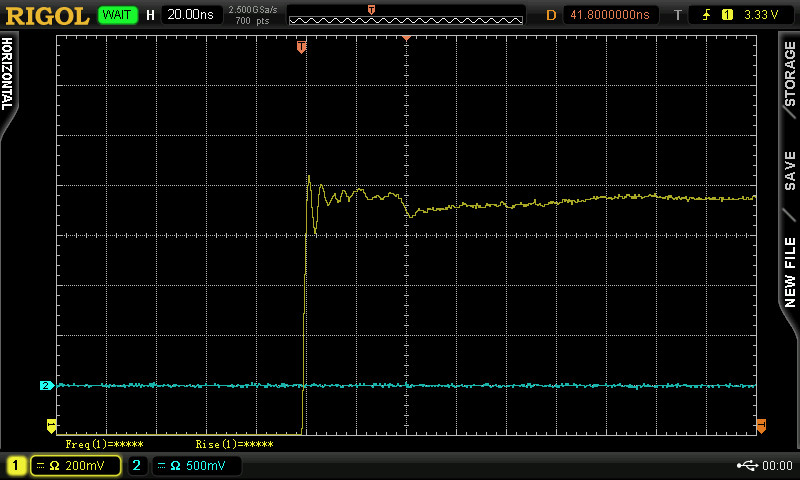The height and width of the screenshot is (480, 800).
Task: Click the orange trigger position marker above grid
Action: coord(301,47)
